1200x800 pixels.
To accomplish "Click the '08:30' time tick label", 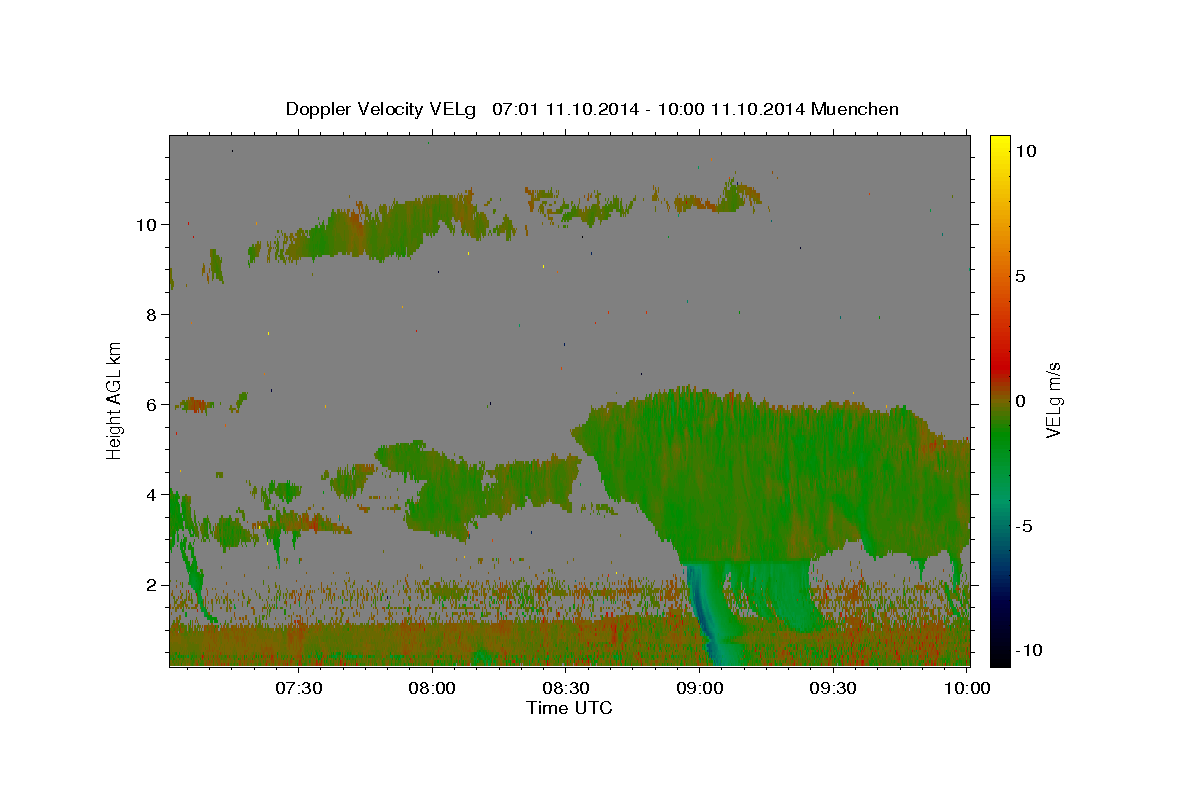I will 566,688.
